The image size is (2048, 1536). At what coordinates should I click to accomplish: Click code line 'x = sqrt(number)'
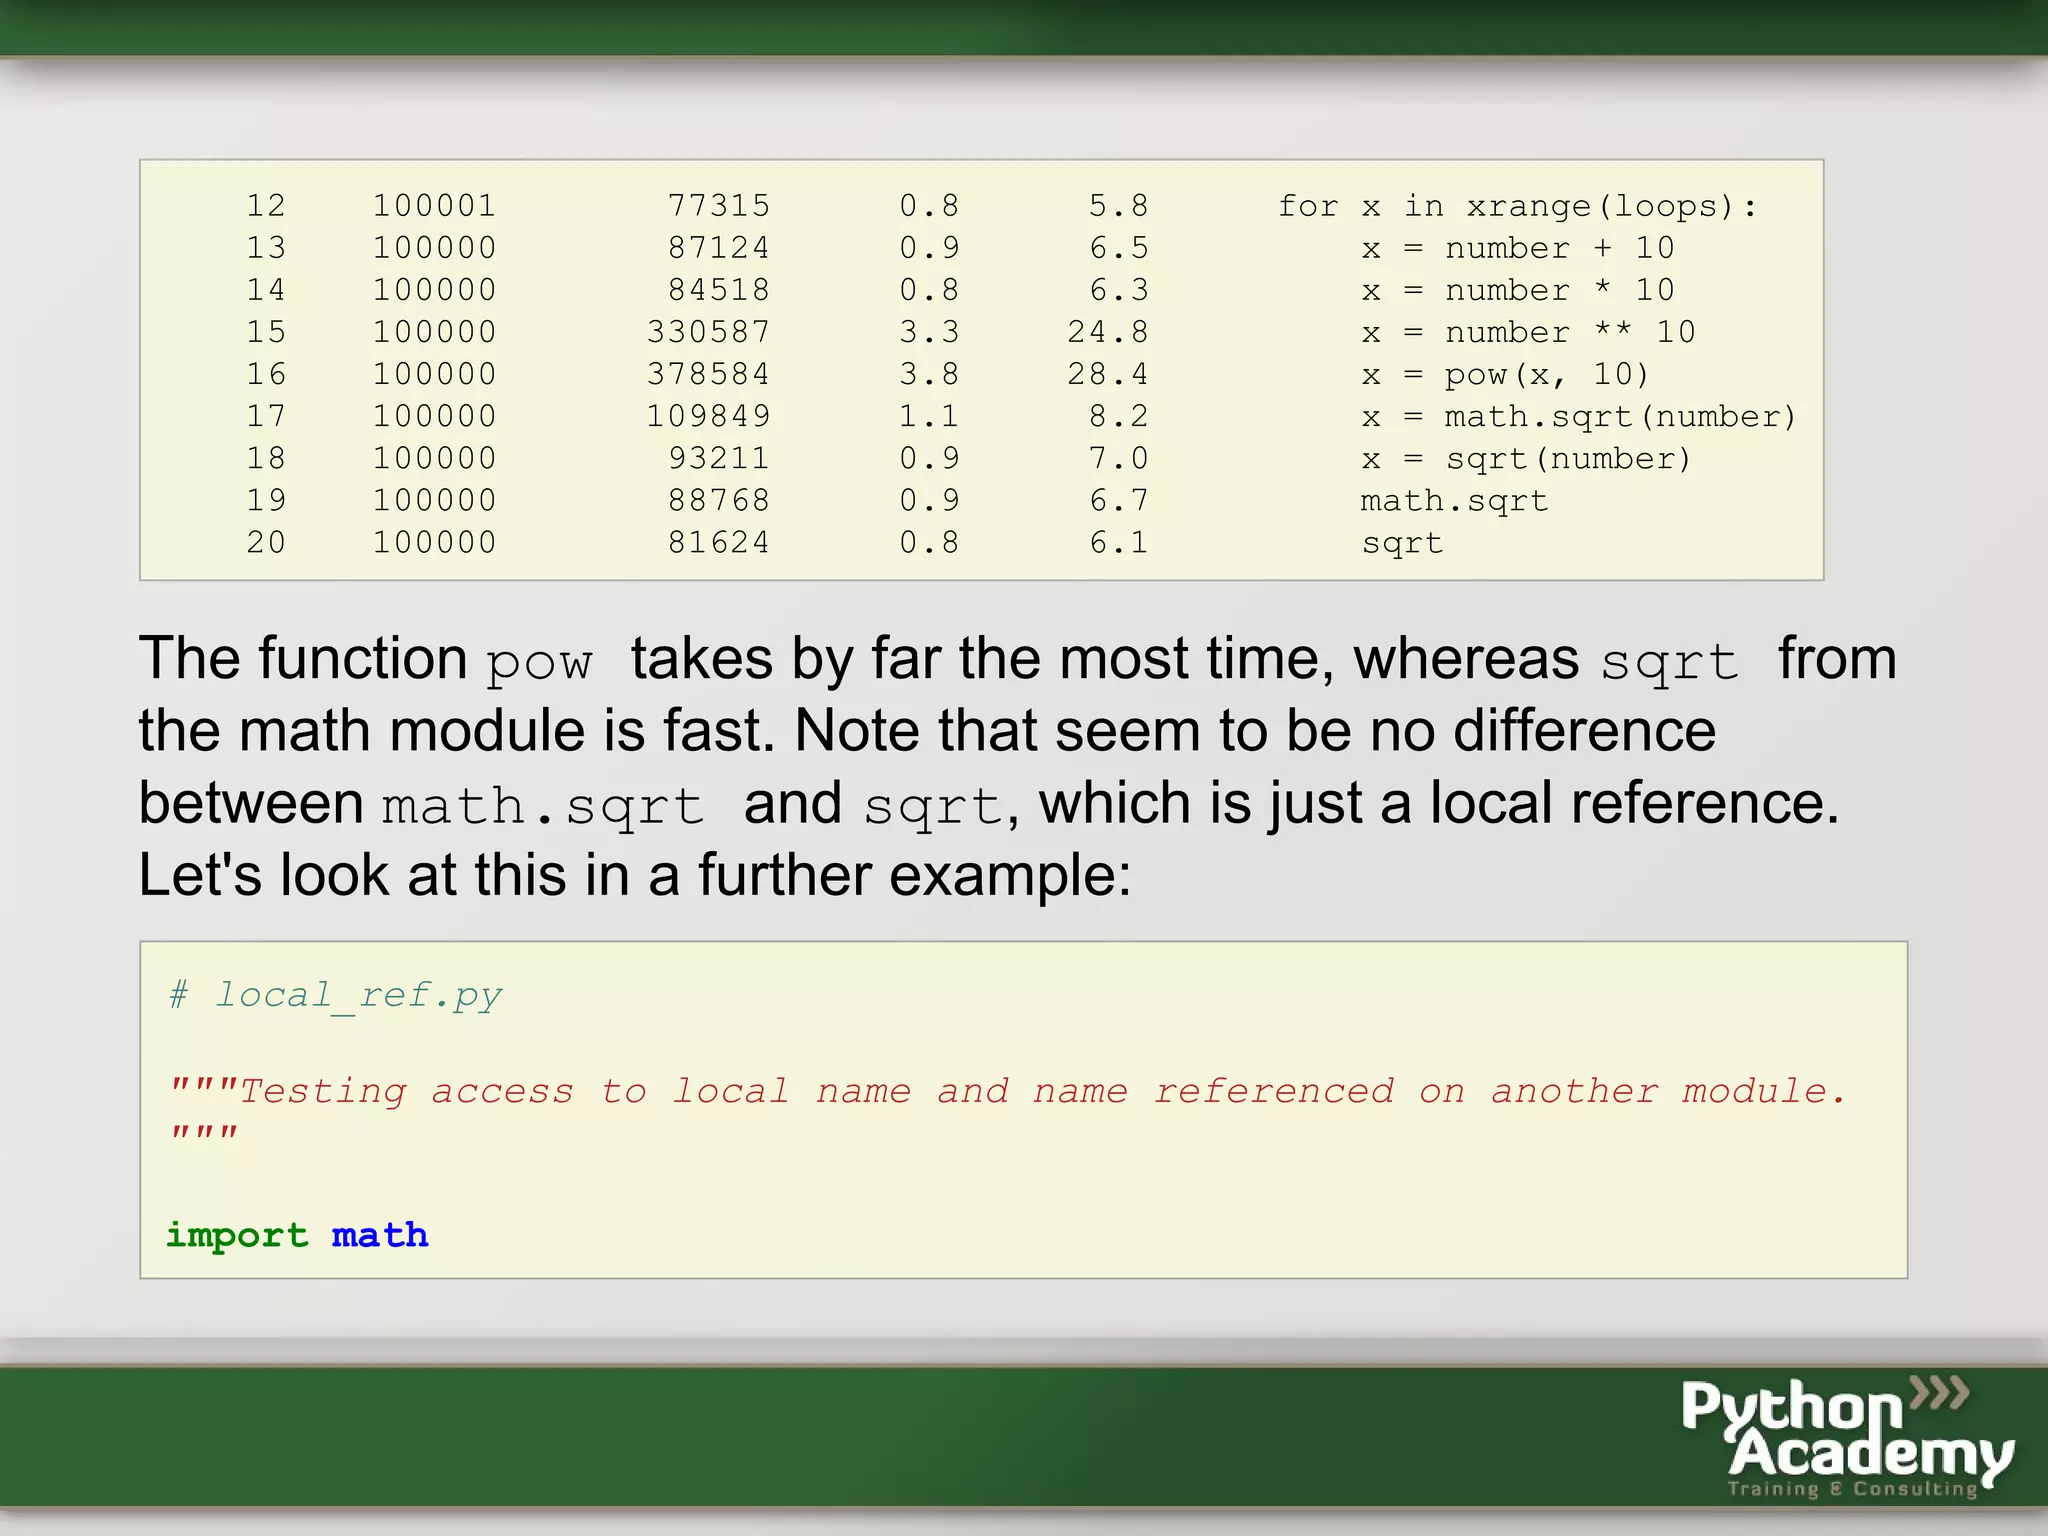1526,459
